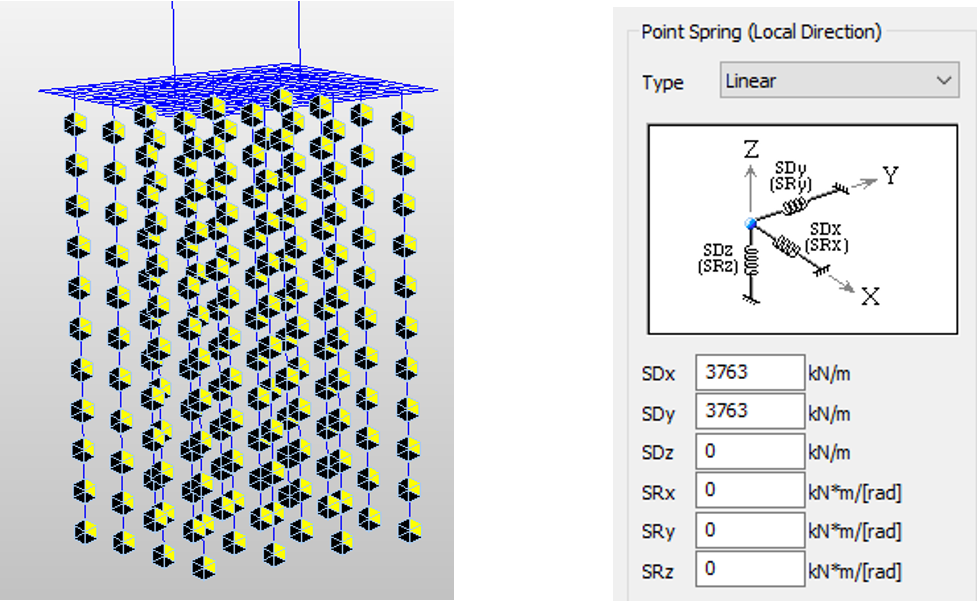
Task: Click the SDy value field containing 3763
Action: (750, 411)
